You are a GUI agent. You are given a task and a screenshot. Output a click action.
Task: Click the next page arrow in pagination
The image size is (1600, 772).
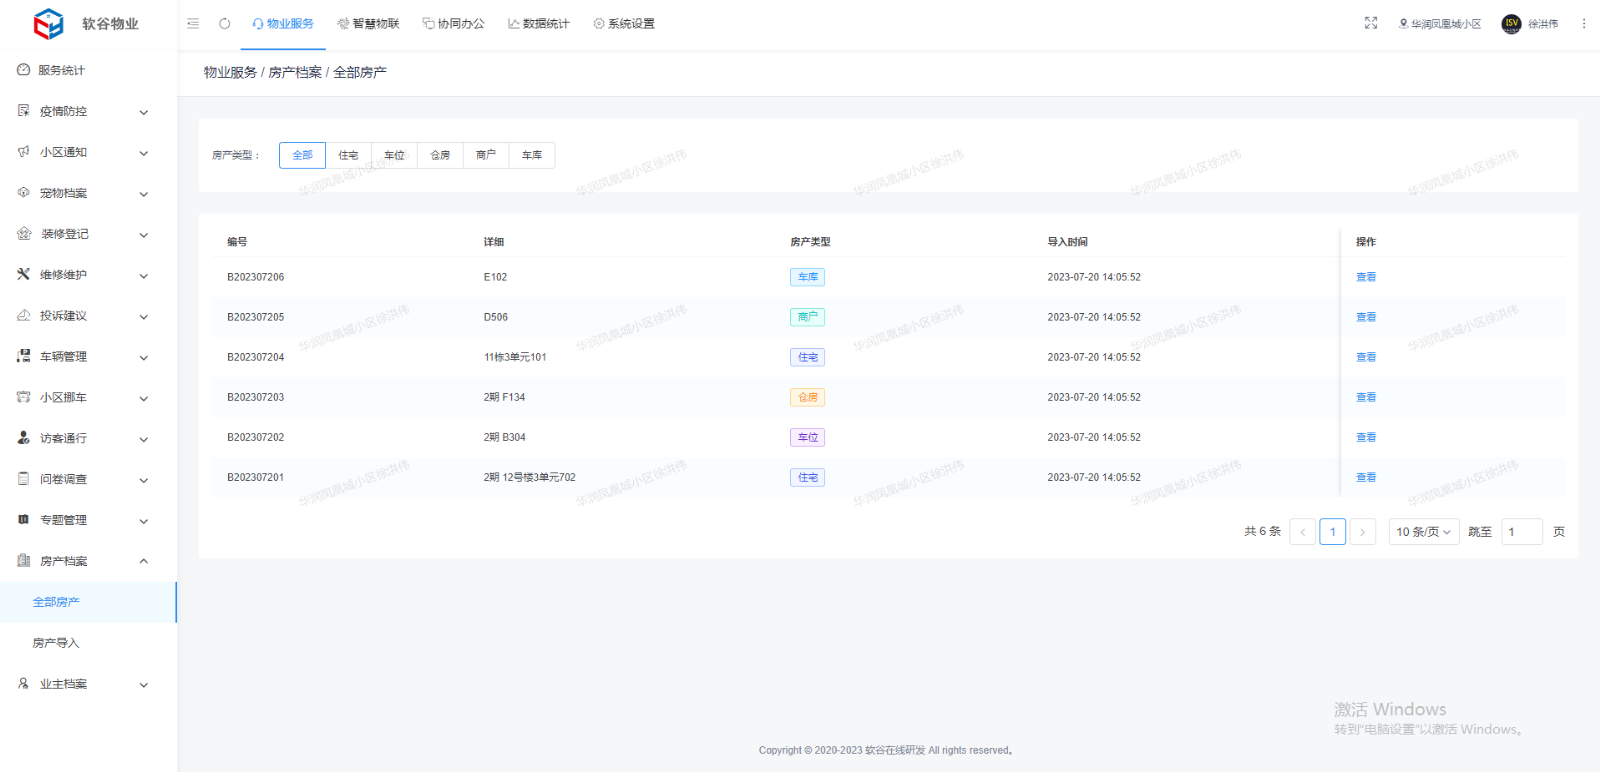[1362, 532]
